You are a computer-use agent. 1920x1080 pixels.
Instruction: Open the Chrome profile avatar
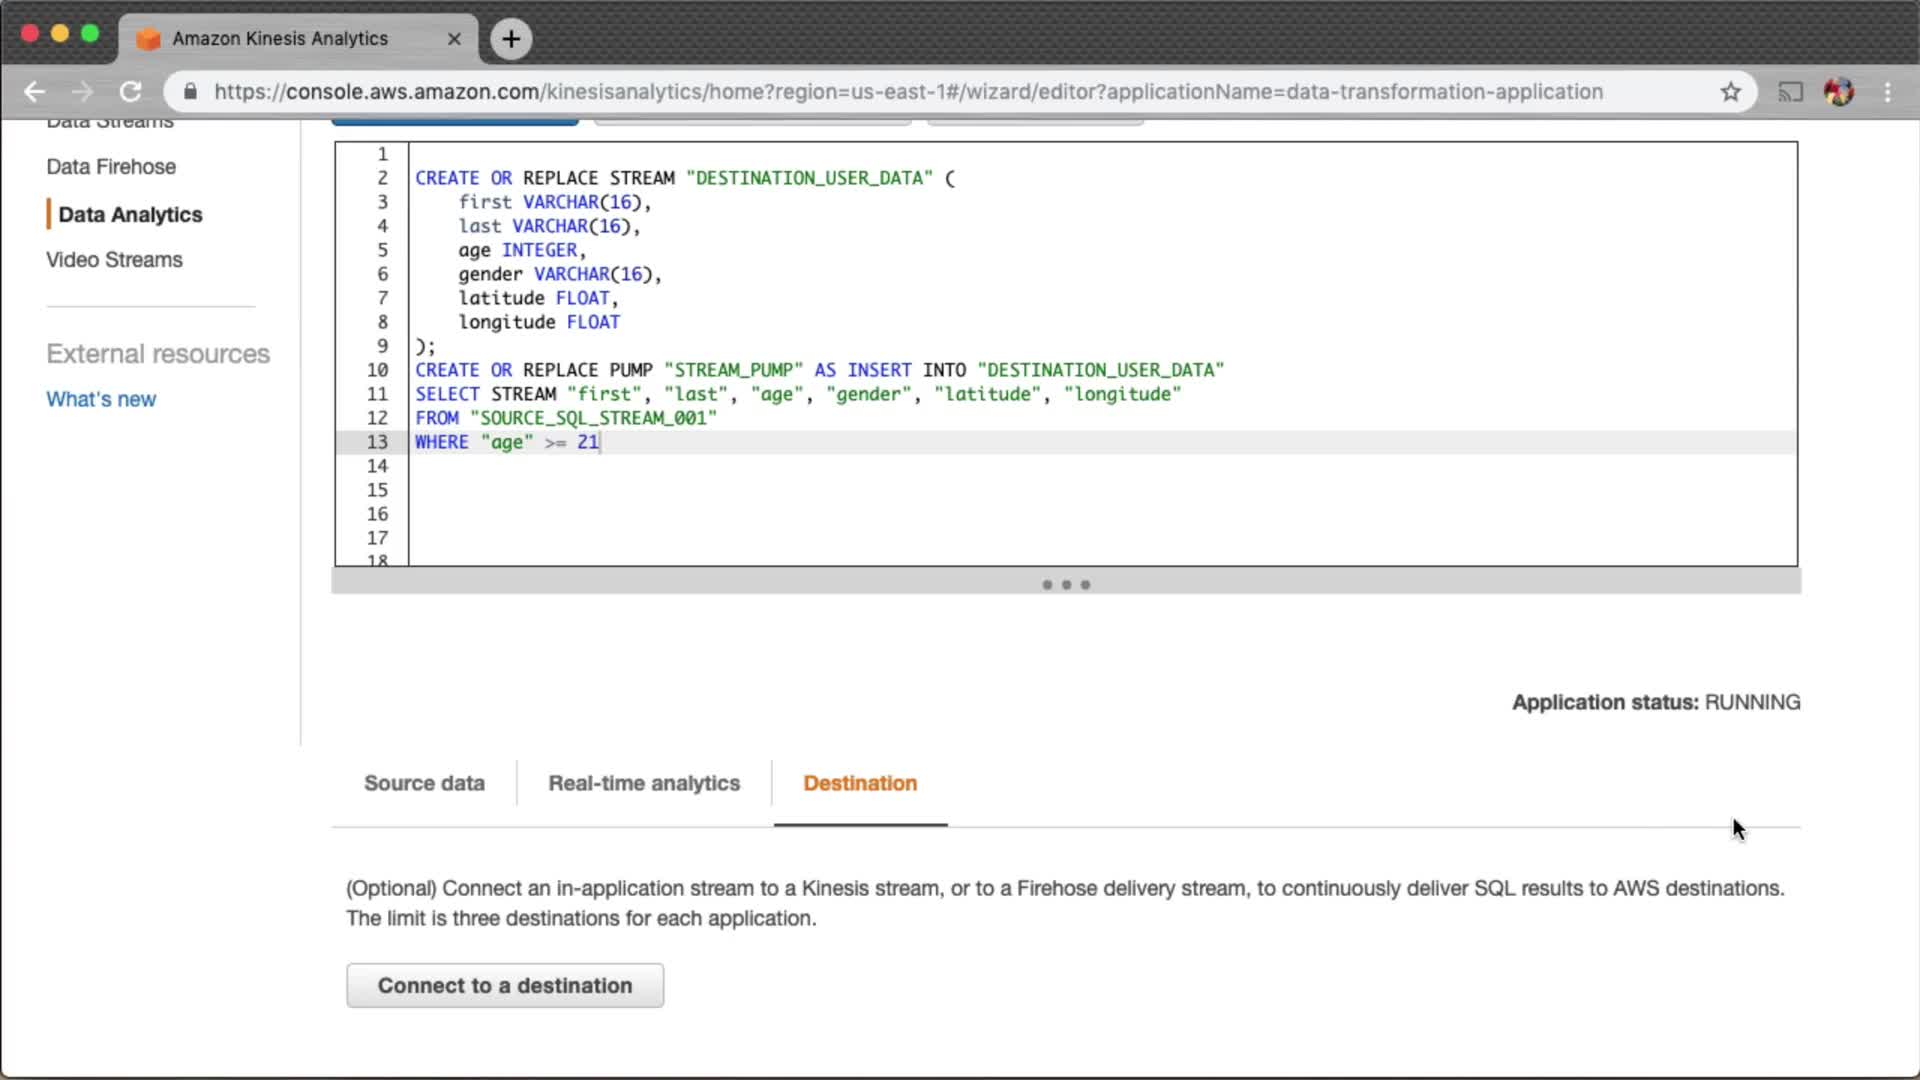coord(1839,92)
